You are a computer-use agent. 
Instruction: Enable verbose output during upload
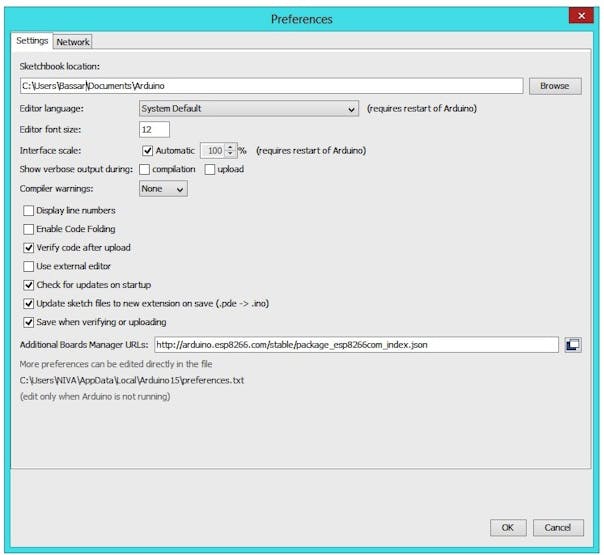click(210, 169)
